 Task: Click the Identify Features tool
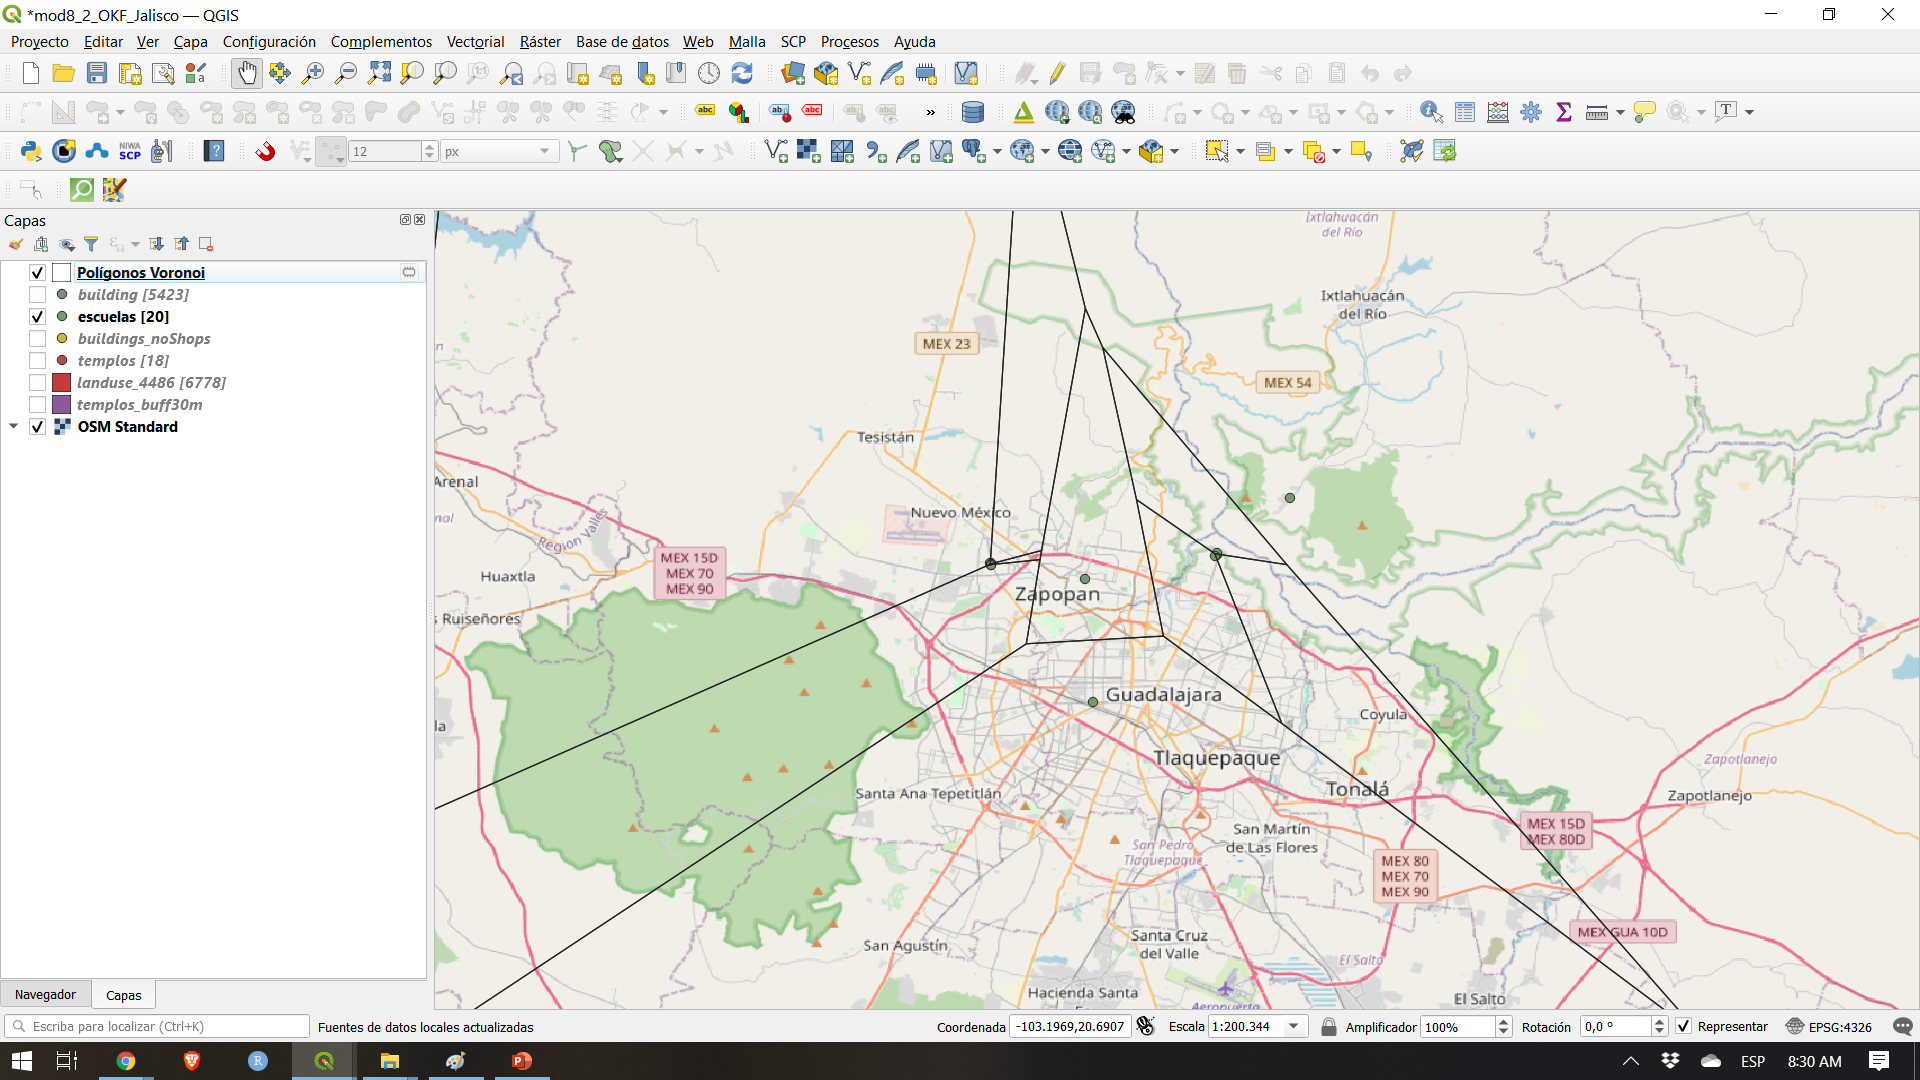pos(1431,112)
